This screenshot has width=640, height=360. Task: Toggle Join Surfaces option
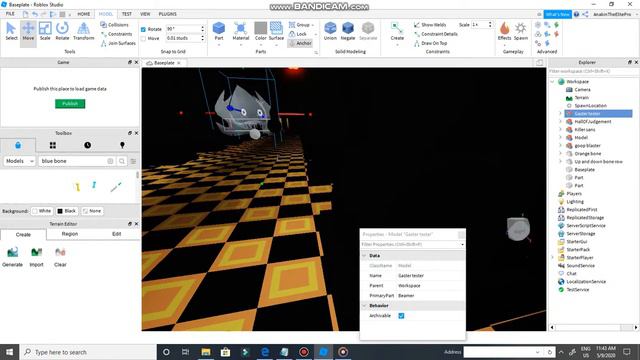[x=118, y=43]
